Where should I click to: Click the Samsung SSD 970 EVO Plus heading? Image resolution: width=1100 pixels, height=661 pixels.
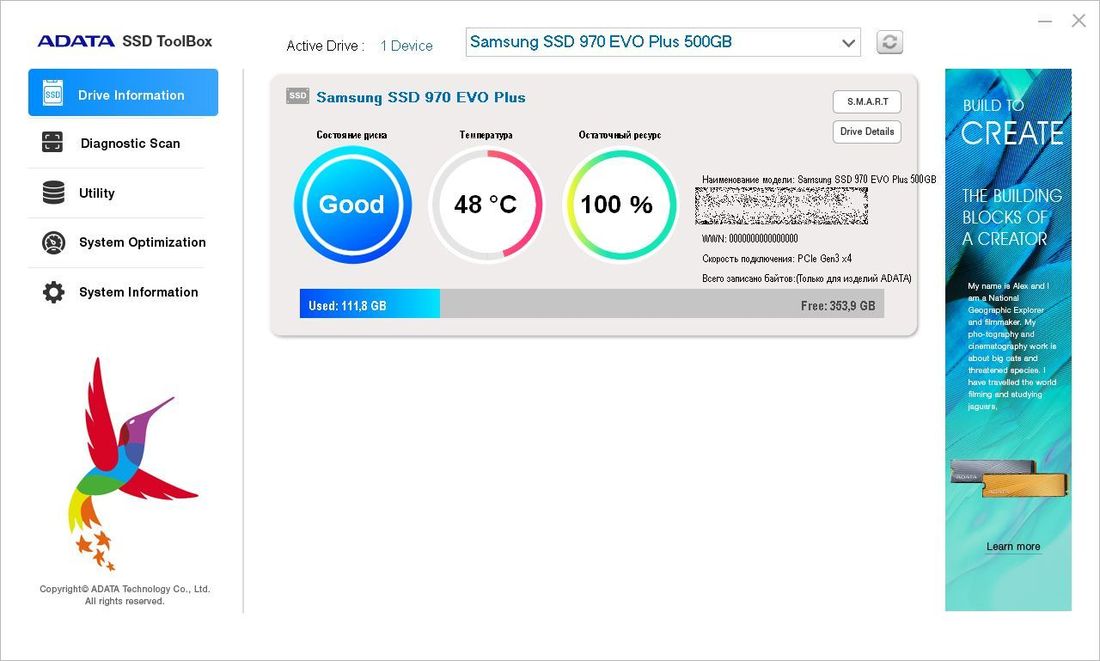click(420, 98)
